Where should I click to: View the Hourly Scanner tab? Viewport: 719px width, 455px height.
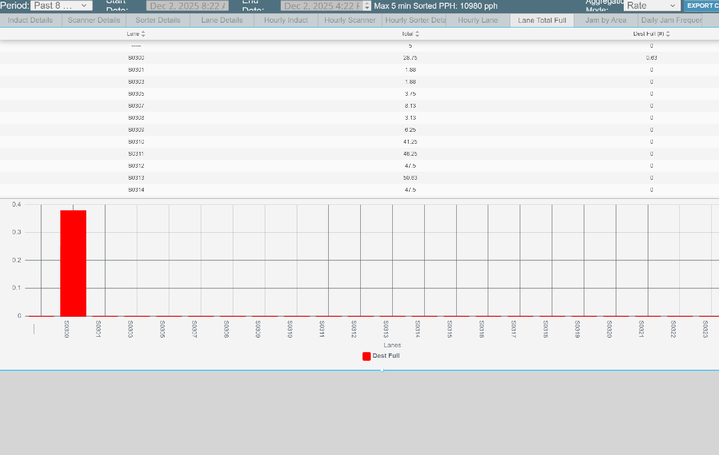pyautogui.click(x=349, y=20)
